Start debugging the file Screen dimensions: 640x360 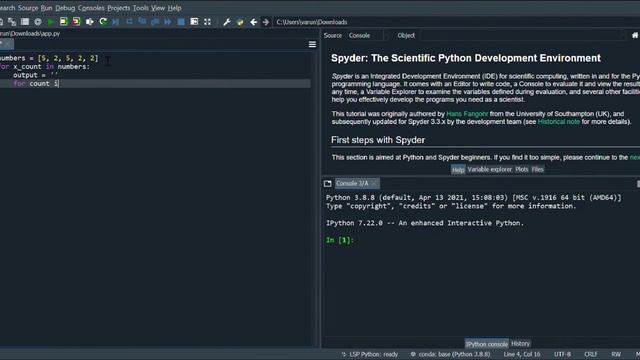coord(116,22)
